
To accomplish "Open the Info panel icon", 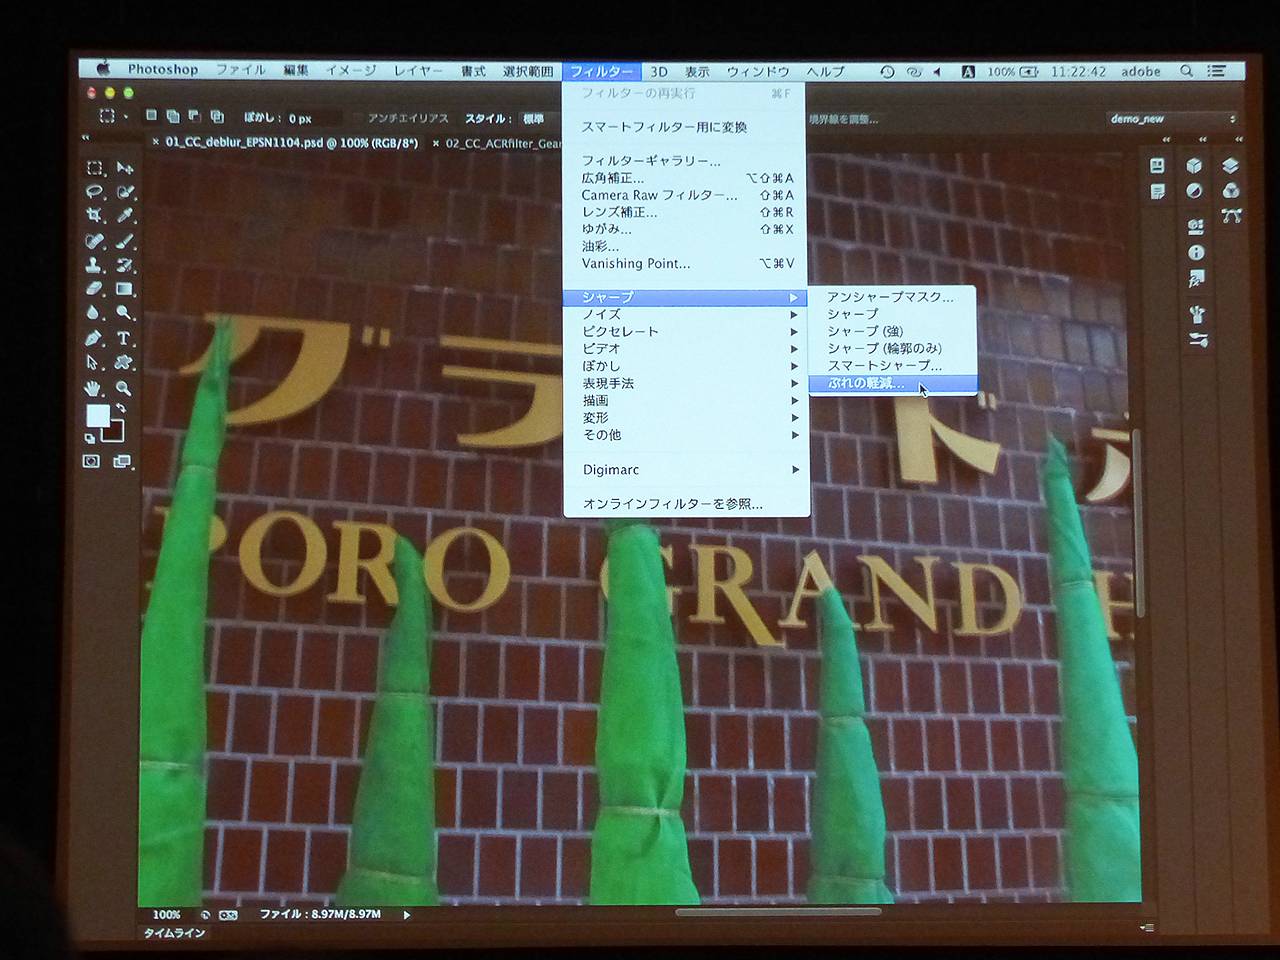I will click(1195, 253).
